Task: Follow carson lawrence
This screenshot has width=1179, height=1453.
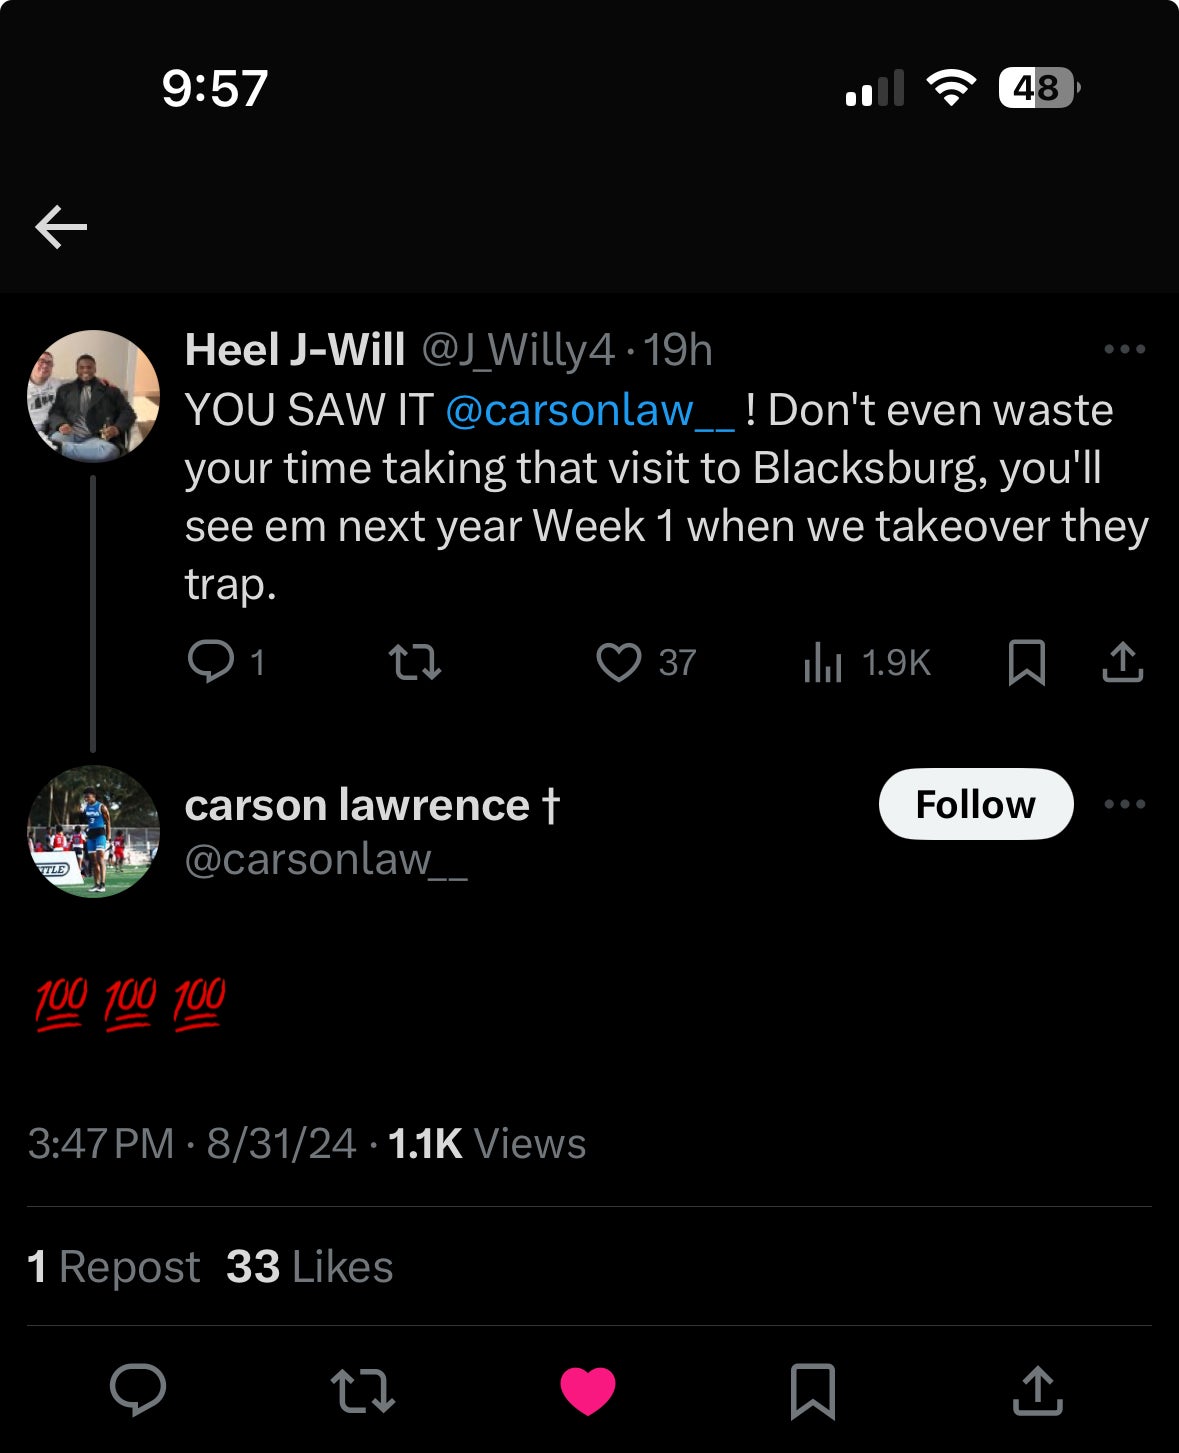Action: point(976,804)
